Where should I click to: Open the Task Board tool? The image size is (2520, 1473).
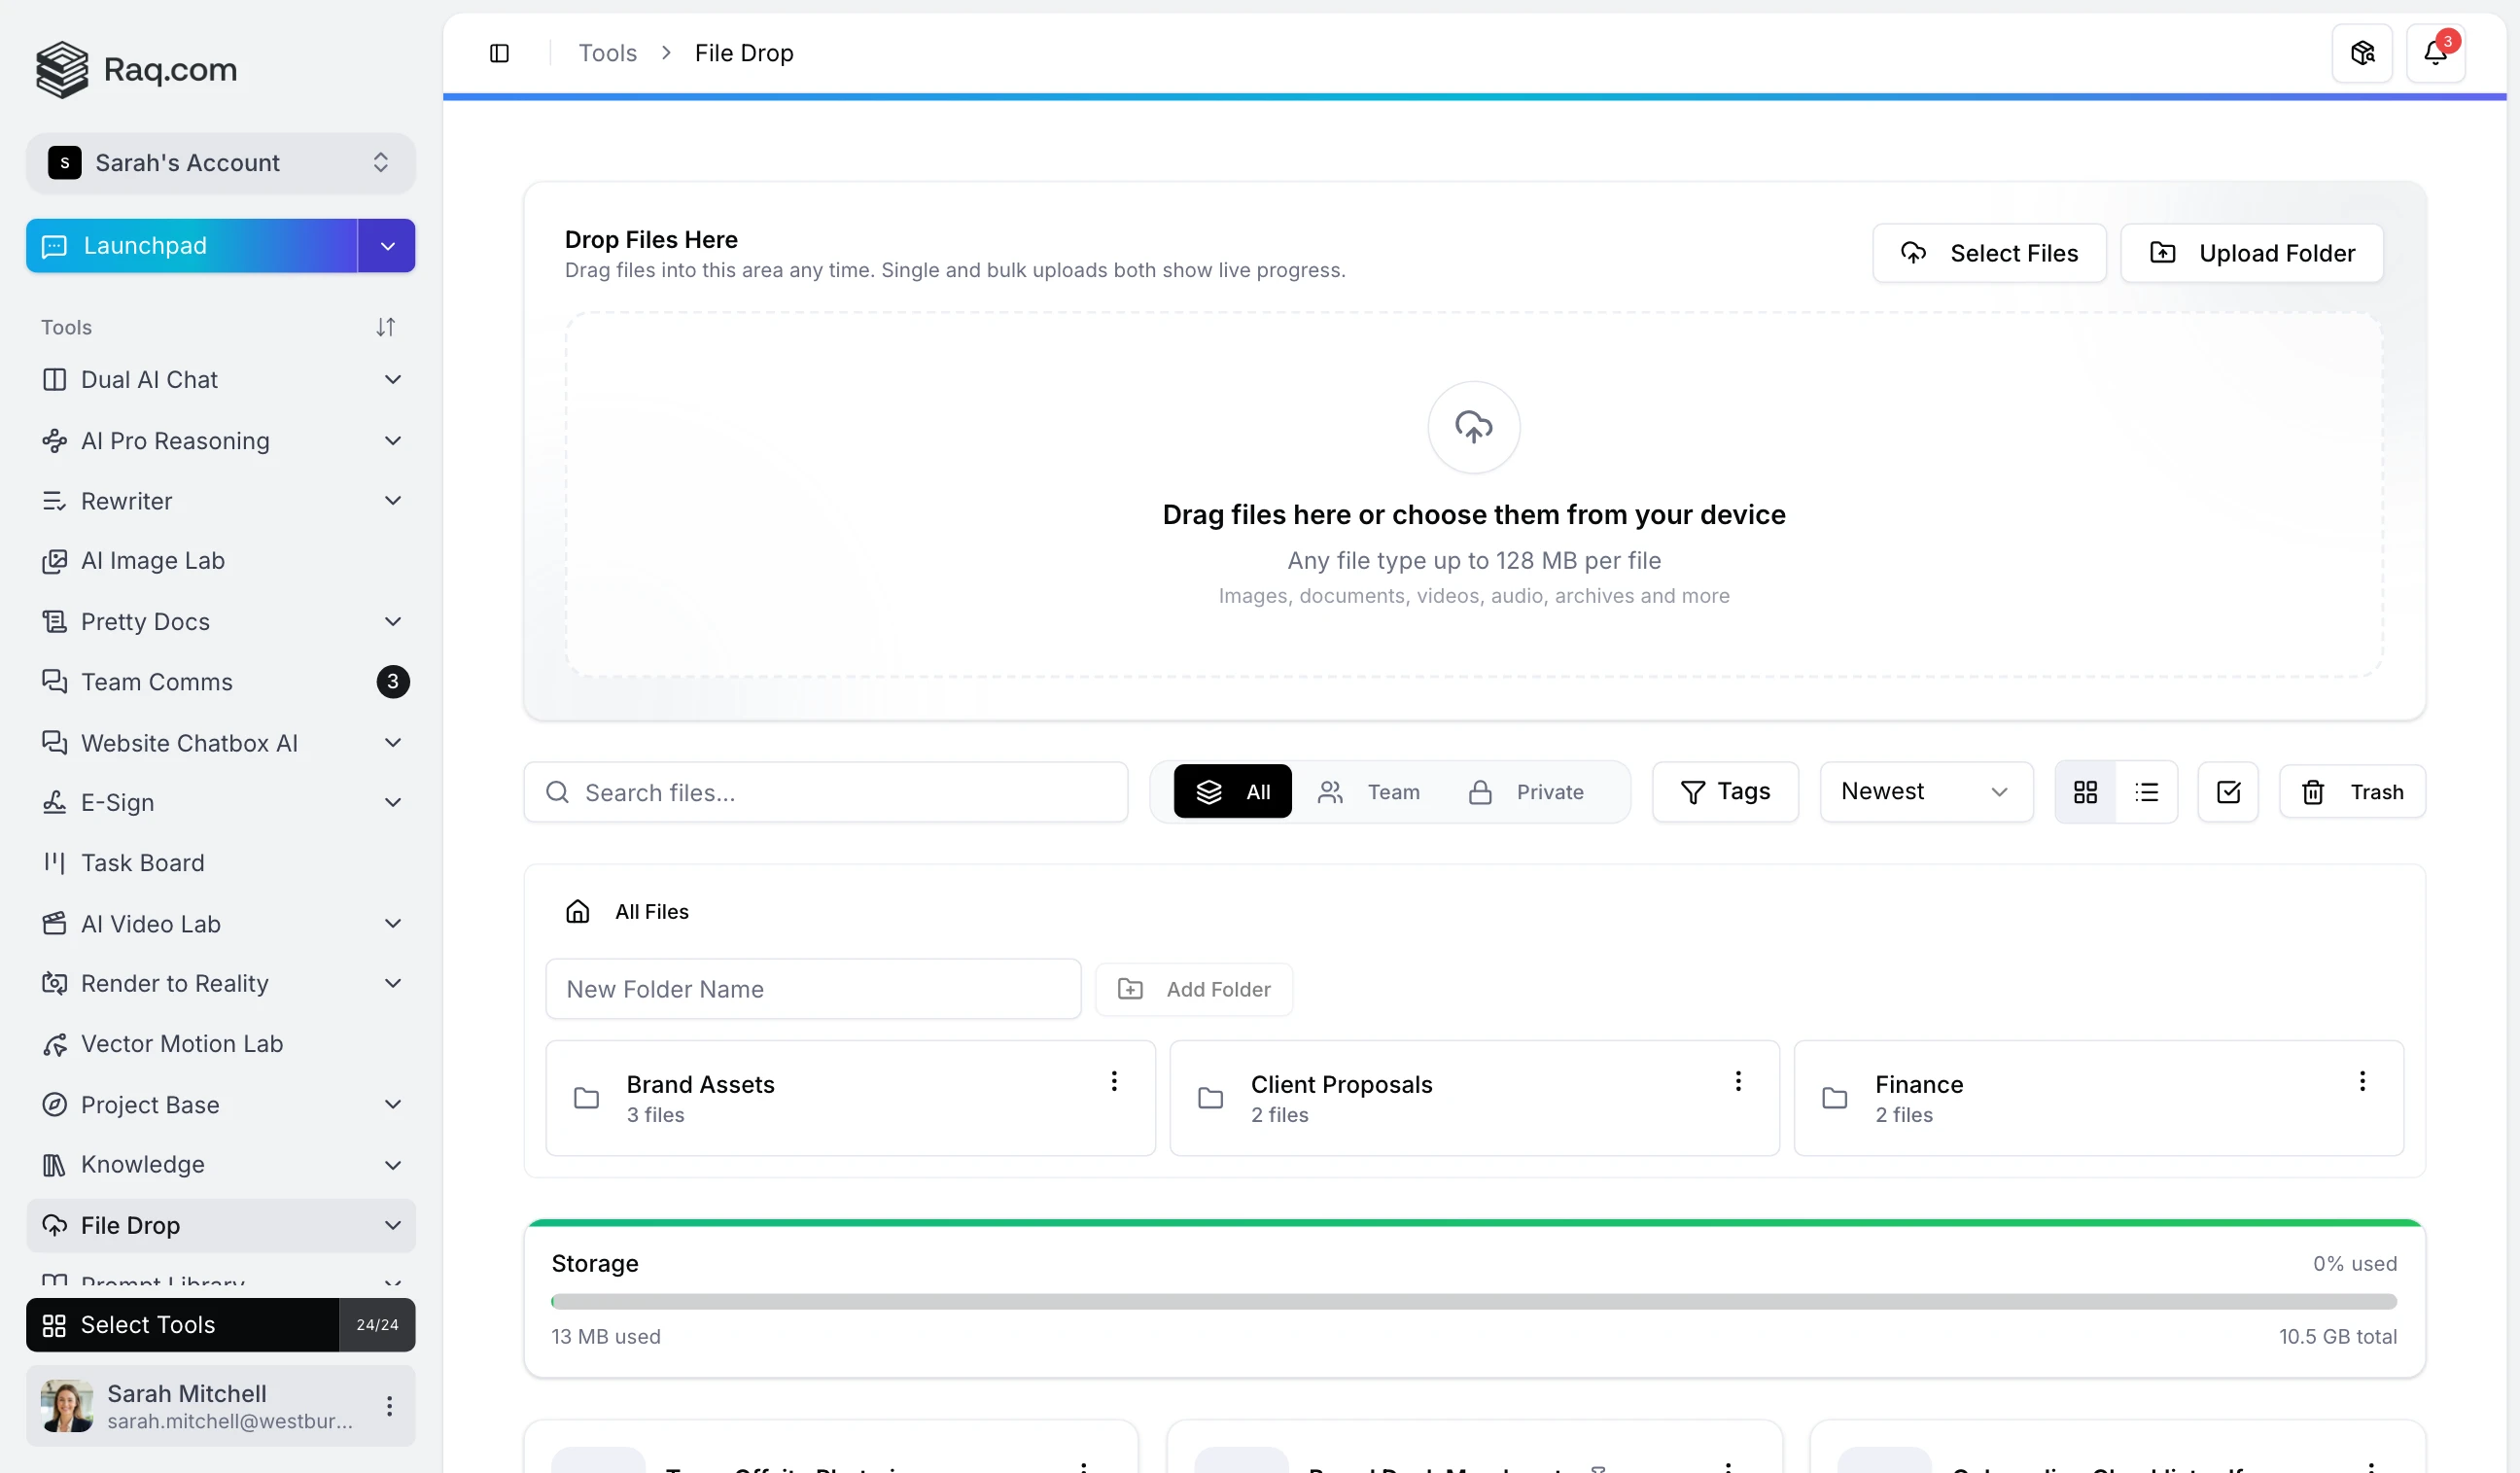tap(142, 862)
